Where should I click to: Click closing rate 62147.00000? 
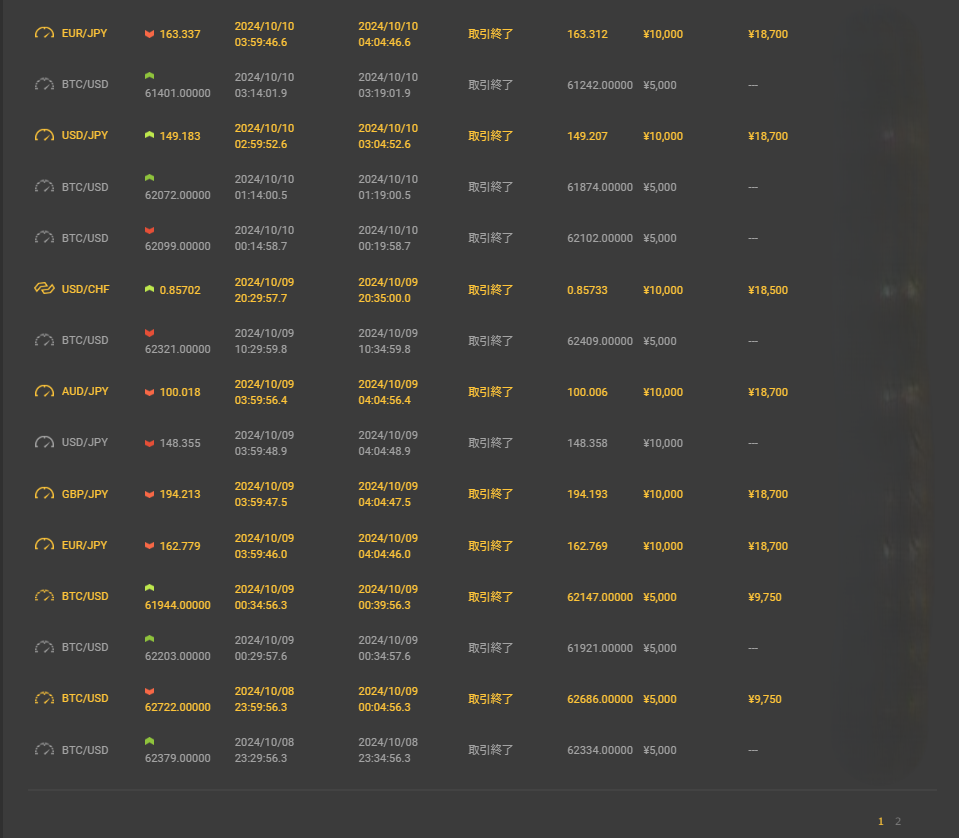pyautogui.click(x=600, y=597)
